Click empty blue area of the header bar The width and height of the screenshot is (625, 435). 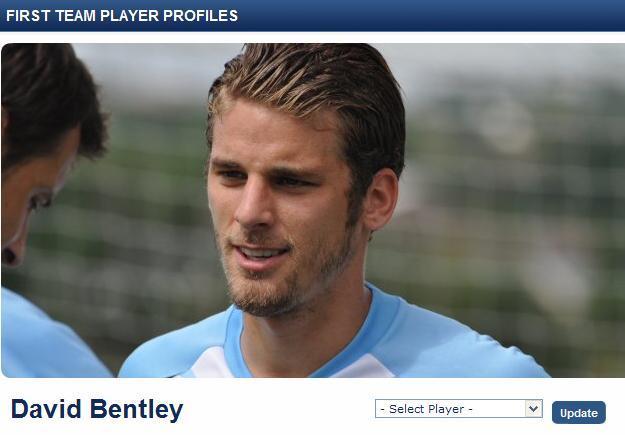click(430, 16)
